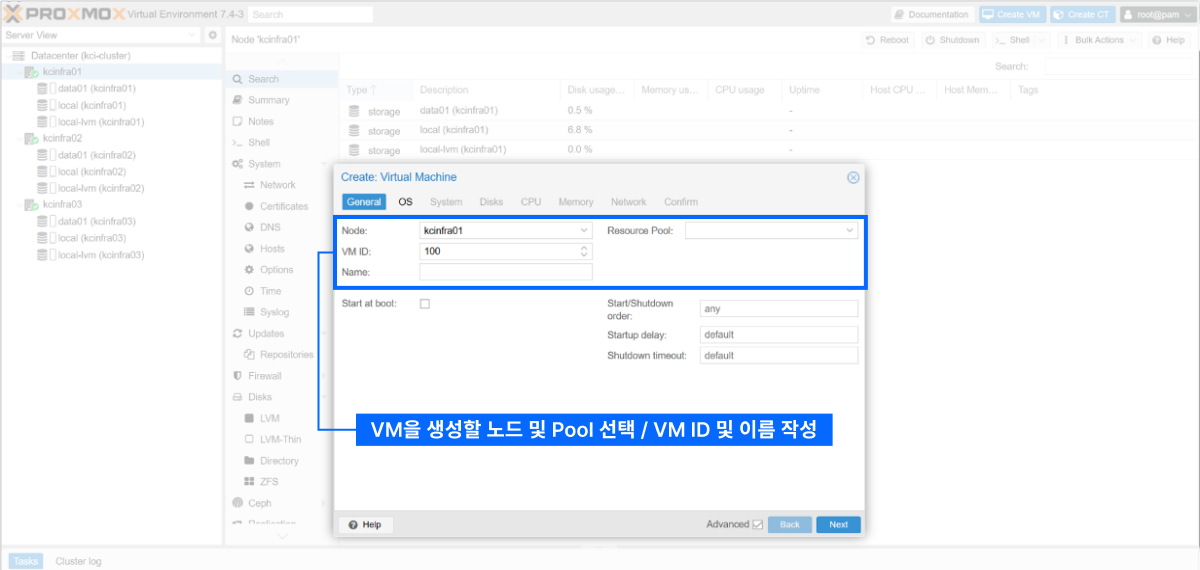Switch to the OS tab
This screenshot has height=570, width=1200.
click(405, 202)
